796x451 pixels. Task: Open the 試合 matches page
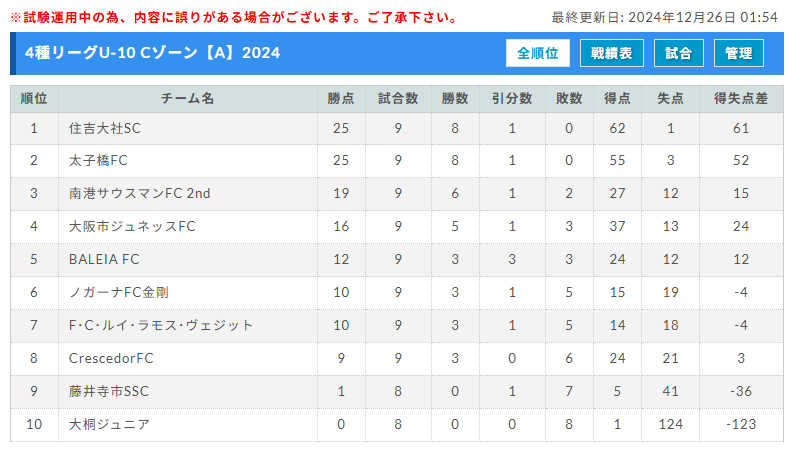[x=679, y=53]
